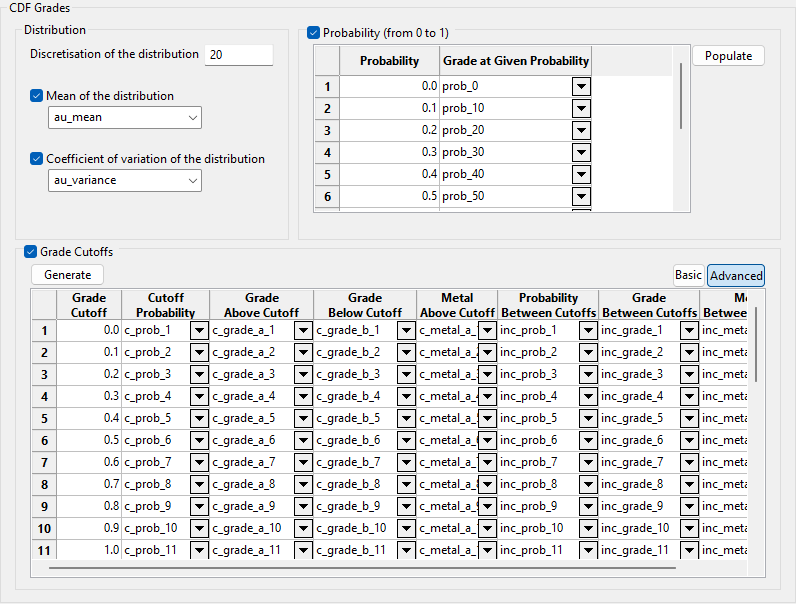The image size is (796, 604).
Task: Open dropdown arrow for c_prob_9
Action: (x=199, y=506)
